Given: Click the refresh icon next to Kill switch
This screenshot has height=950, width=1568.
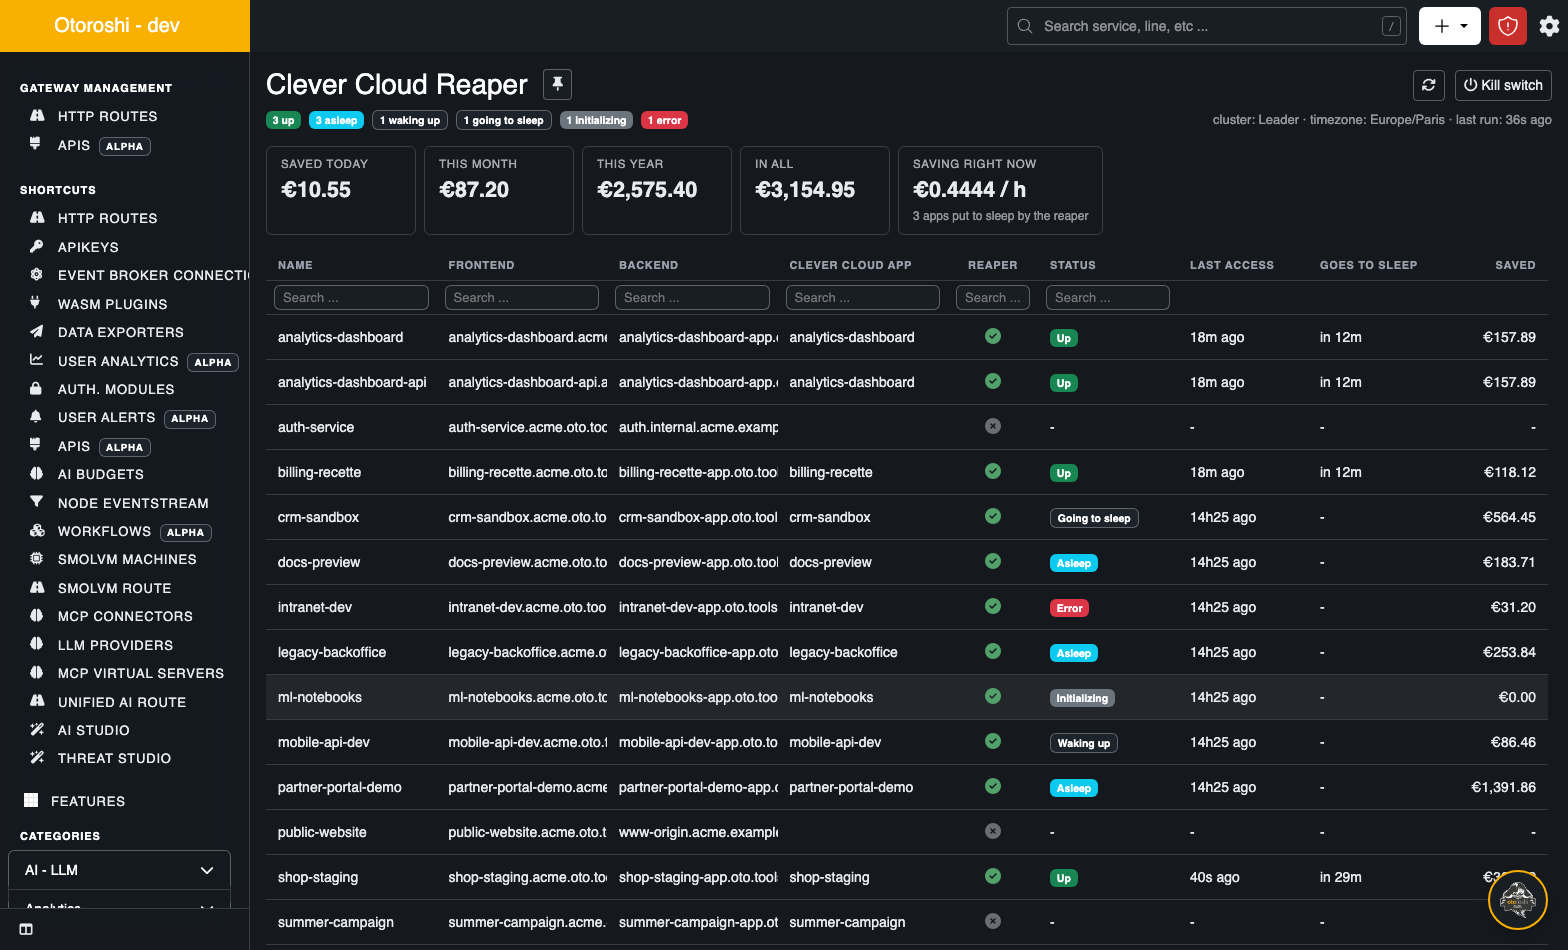Looking at the screenshot, I should (x=1429, y=85).
